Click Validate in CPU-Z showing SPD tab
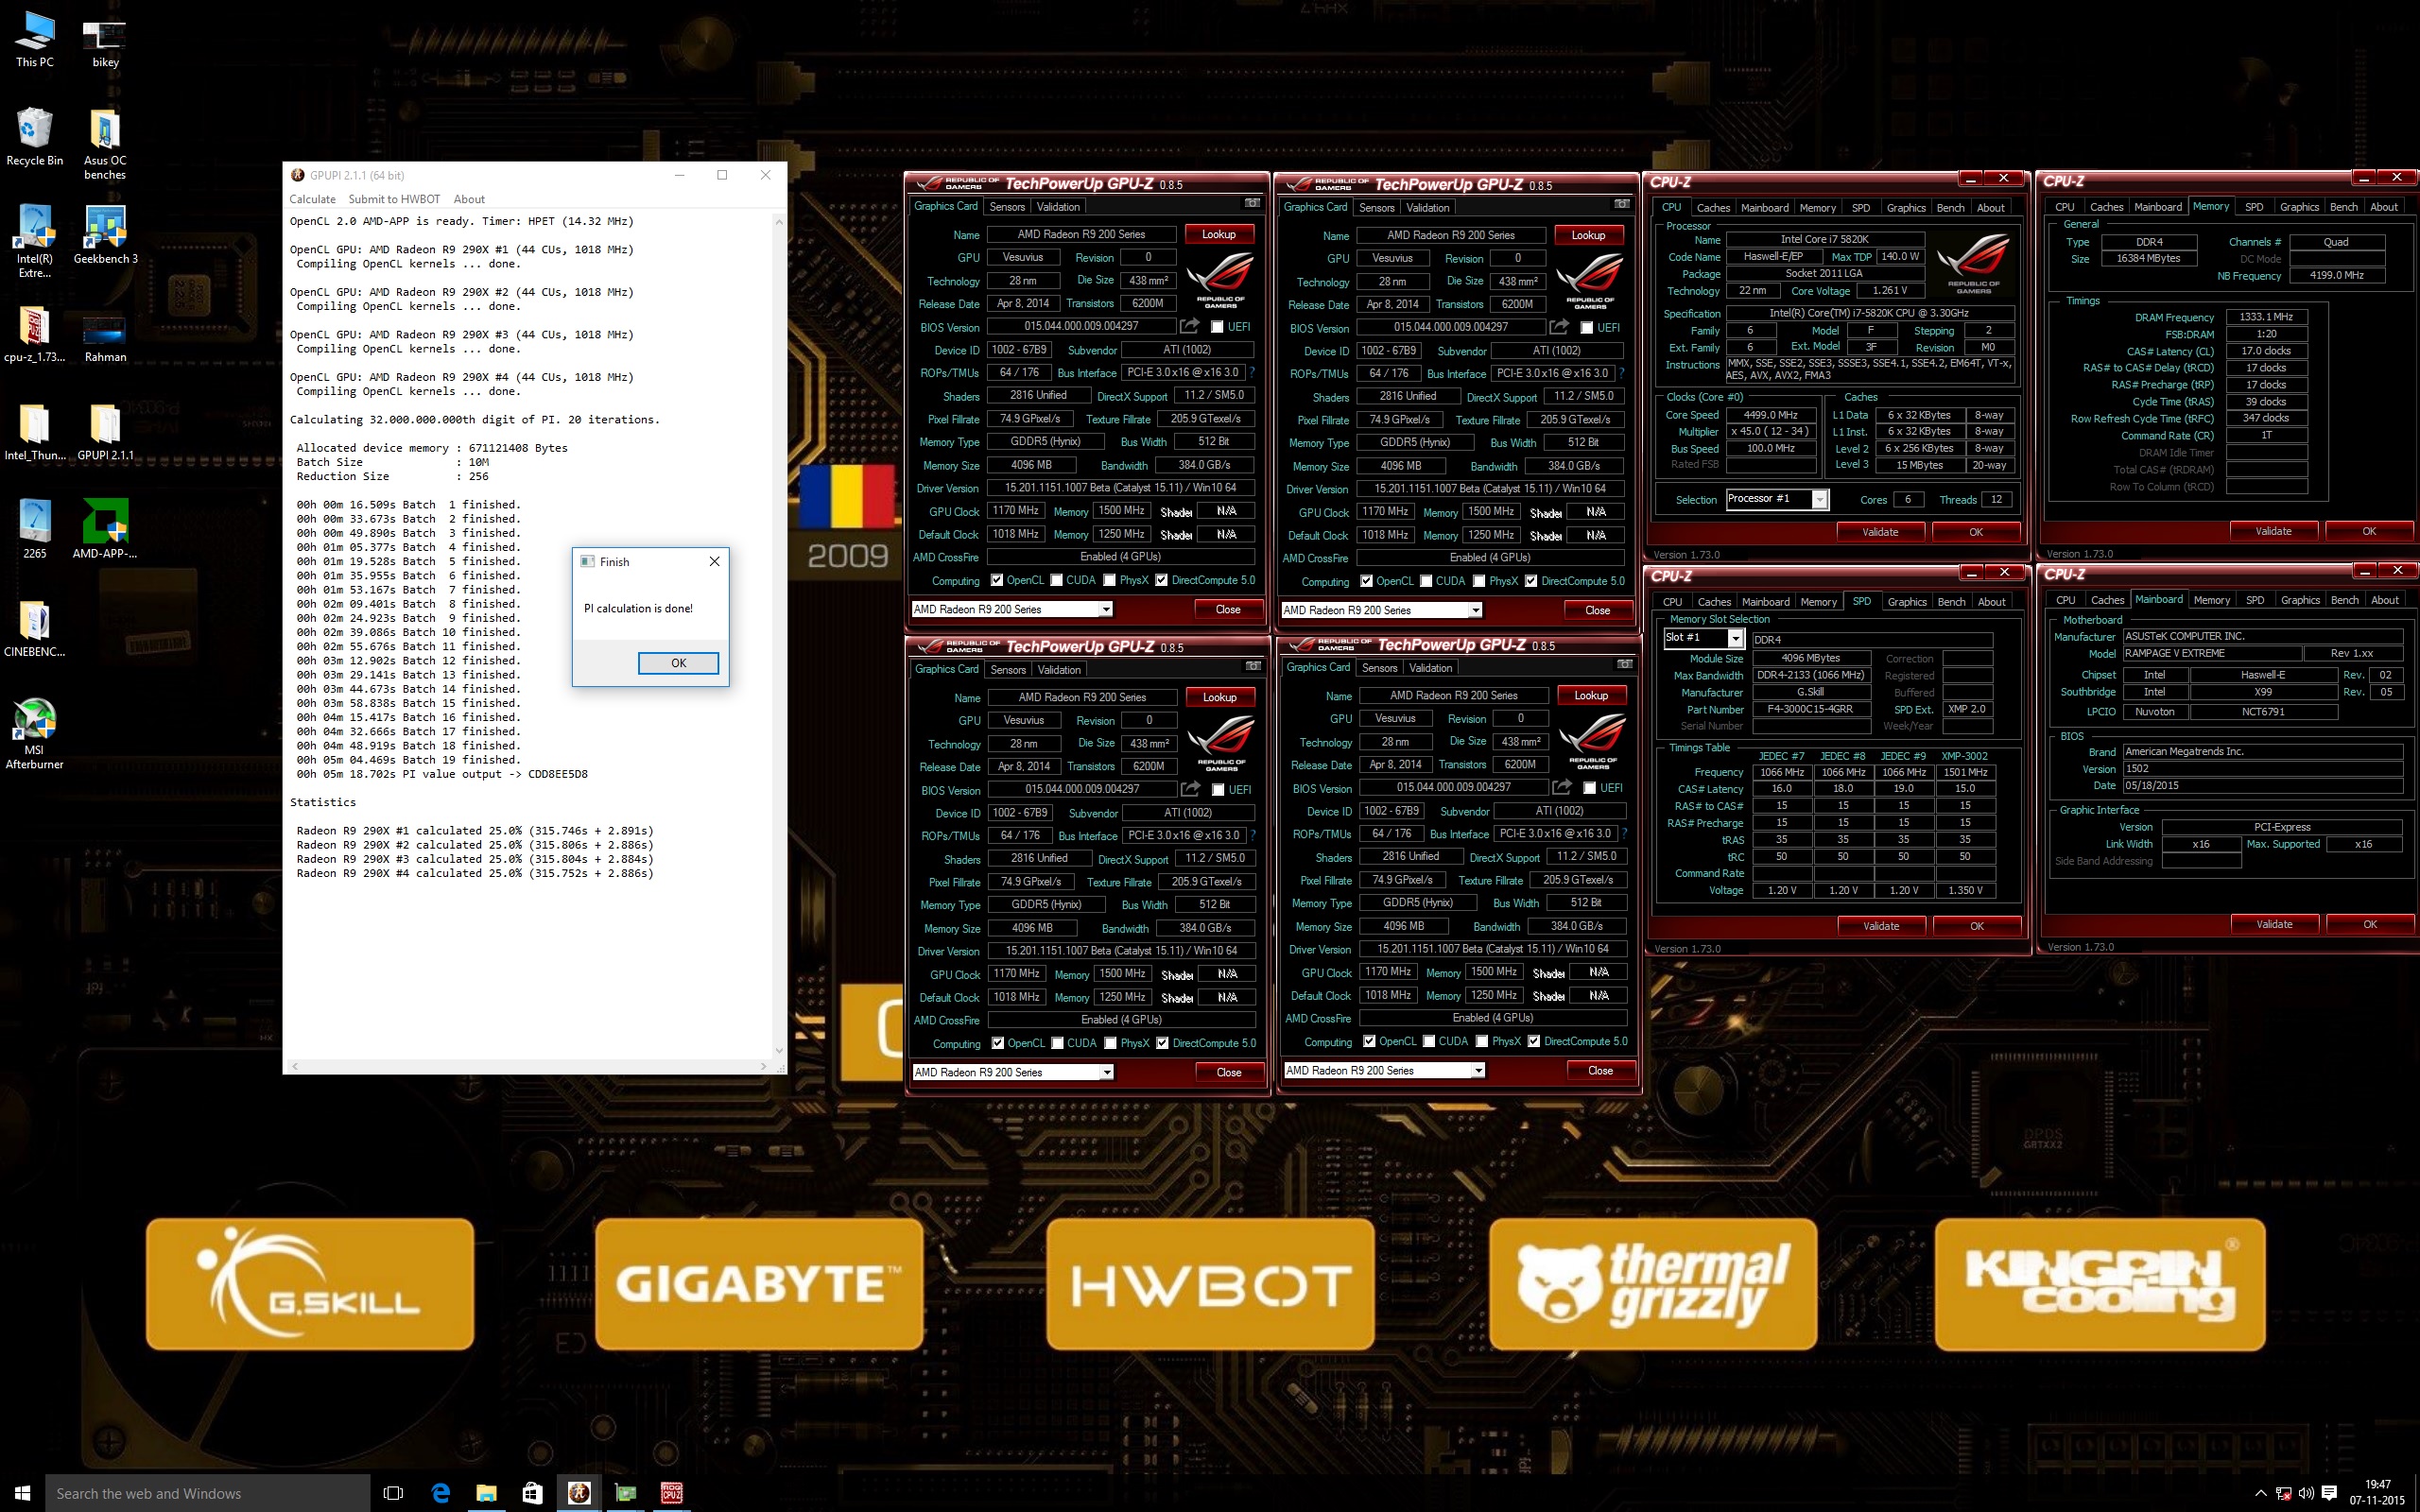 1880,926
